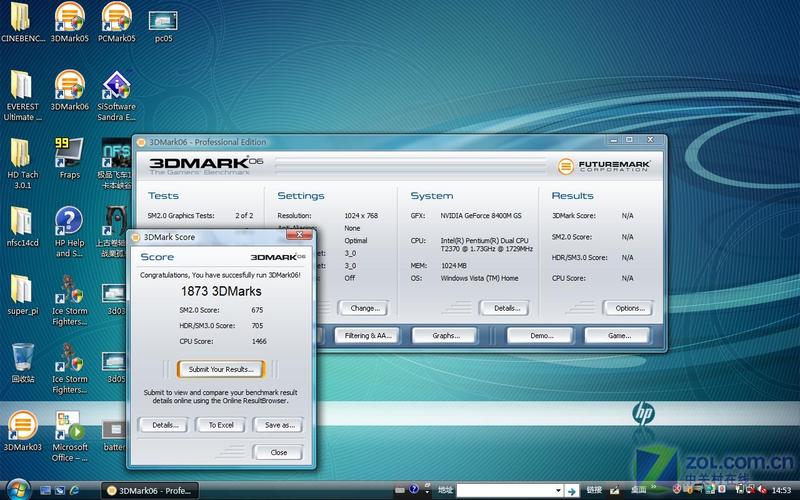Click Change button under Settings
Viewport: 800px width, 500px height.
(364, 308)
